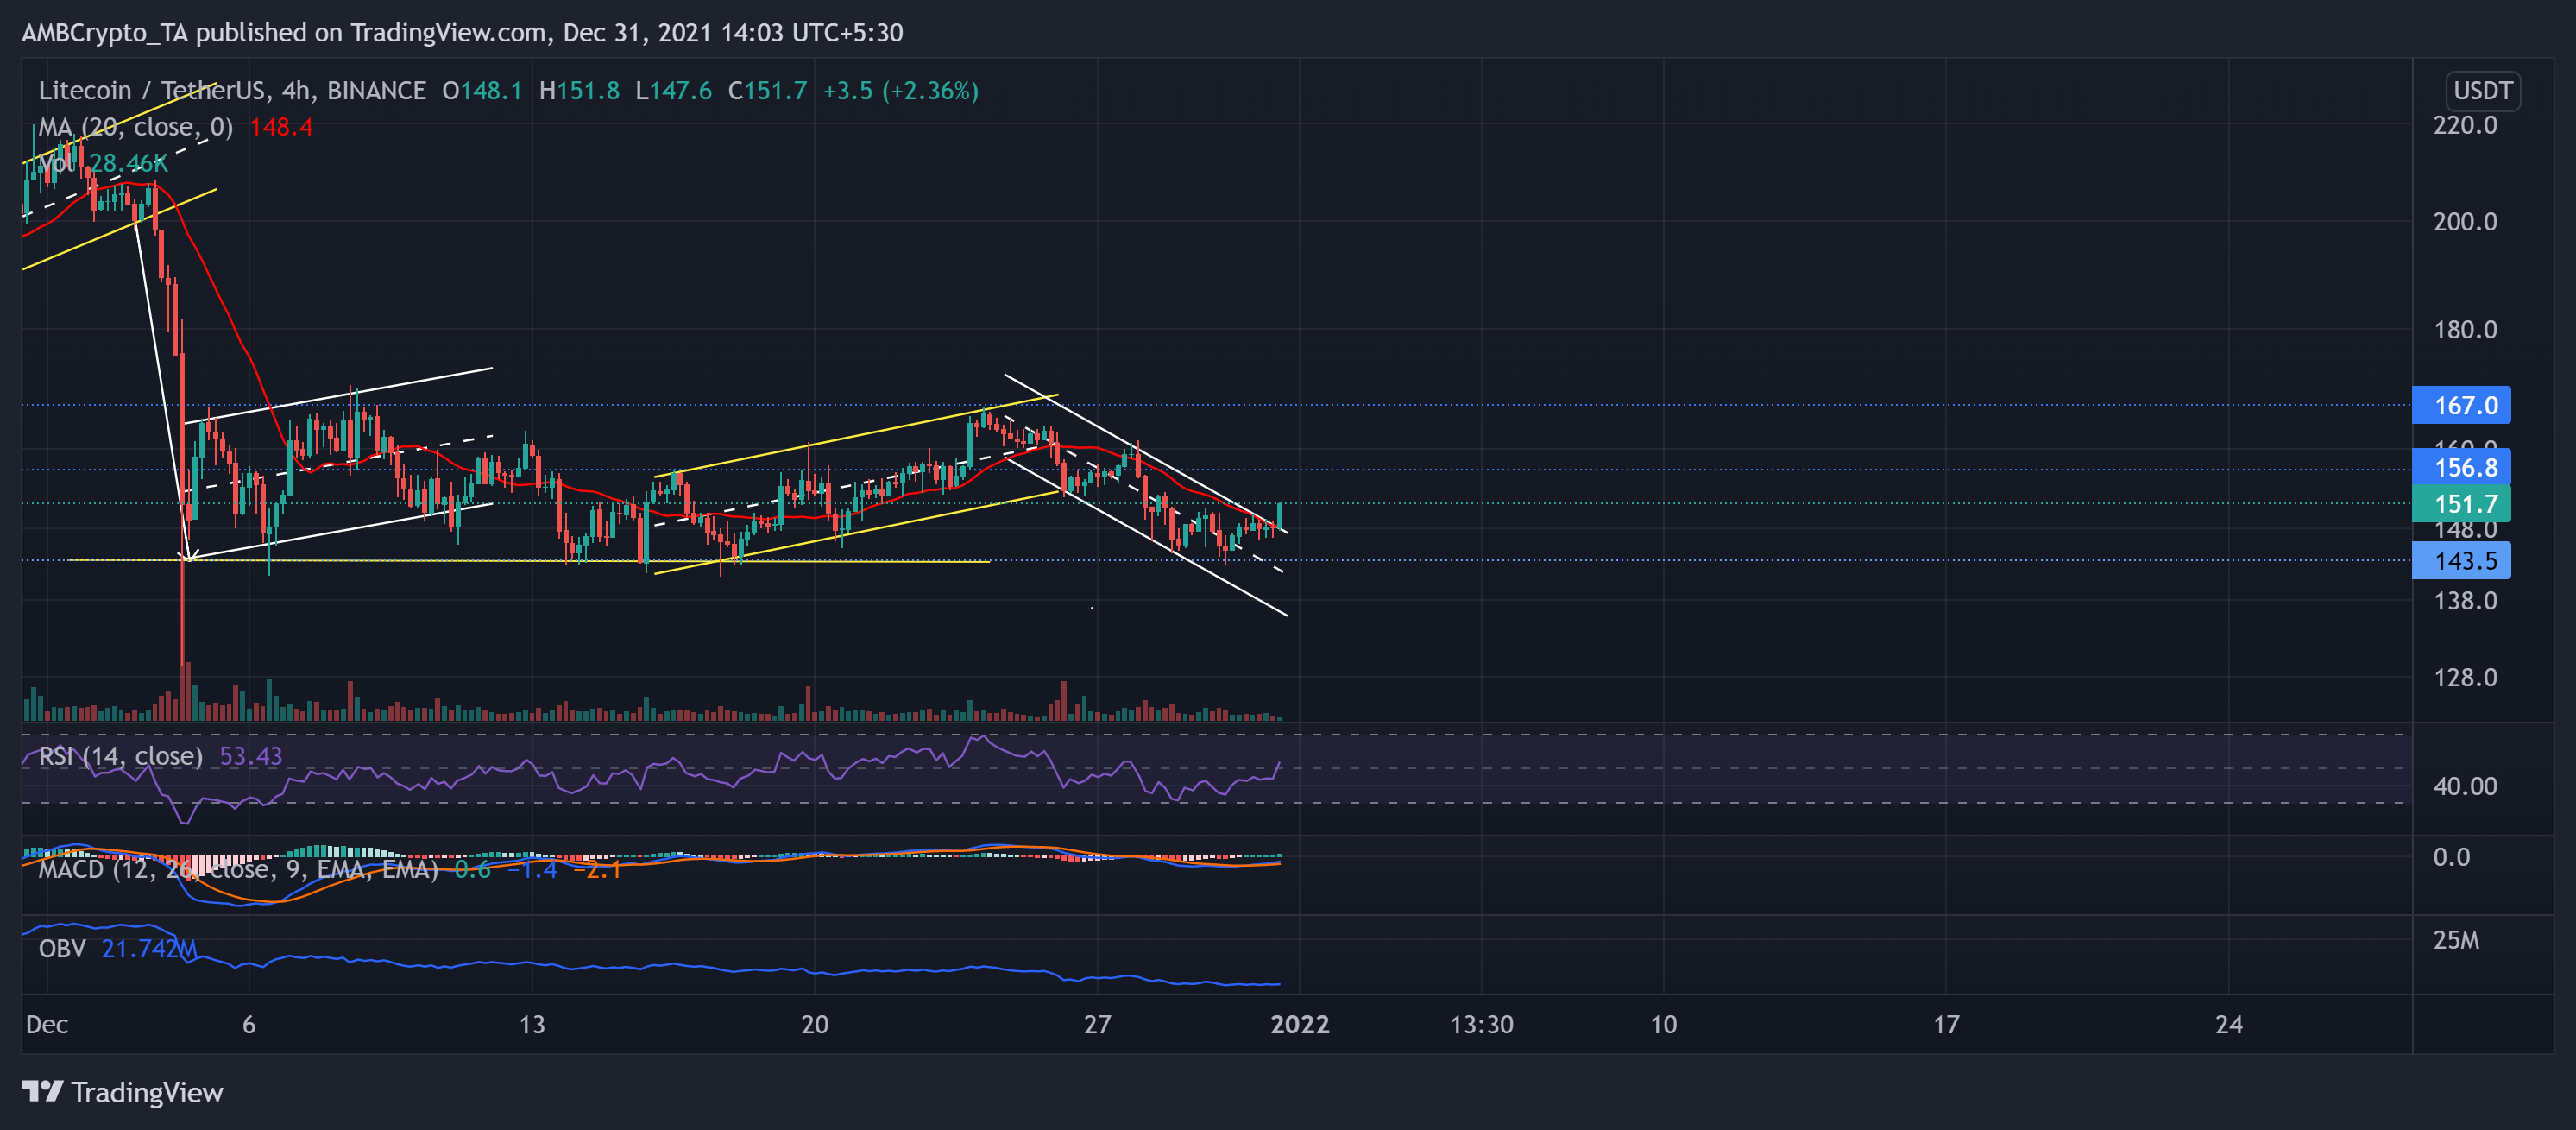Click the 156.8 blue price label
2576x1130 pixels.
pyautogui.click(x=2462, y=467)
